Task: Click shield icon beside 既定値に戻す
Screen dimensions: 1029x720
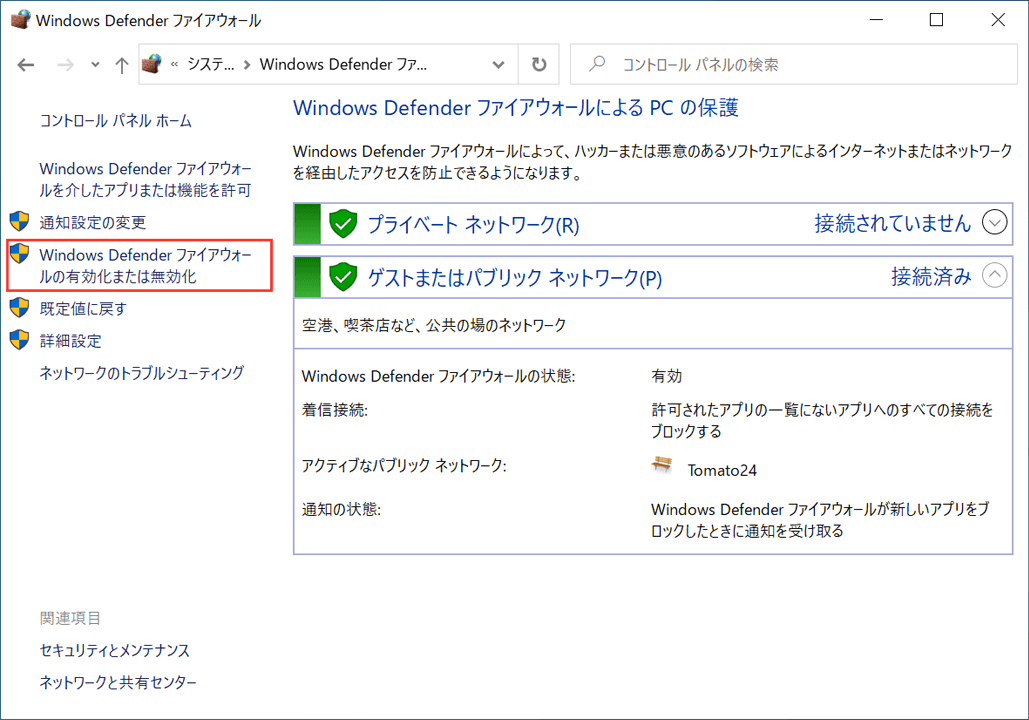Action: pos(20,307)
